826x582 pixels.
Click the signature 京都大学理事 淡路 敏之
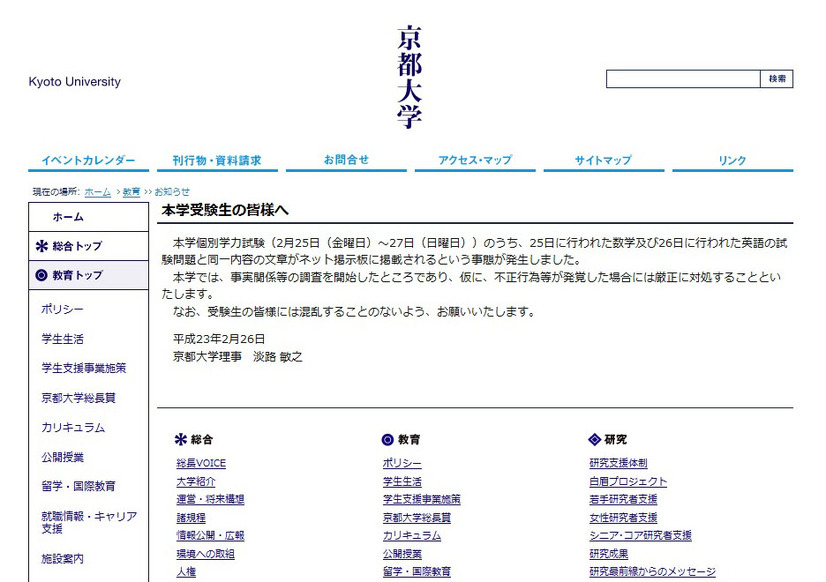[x=238, y=357]
